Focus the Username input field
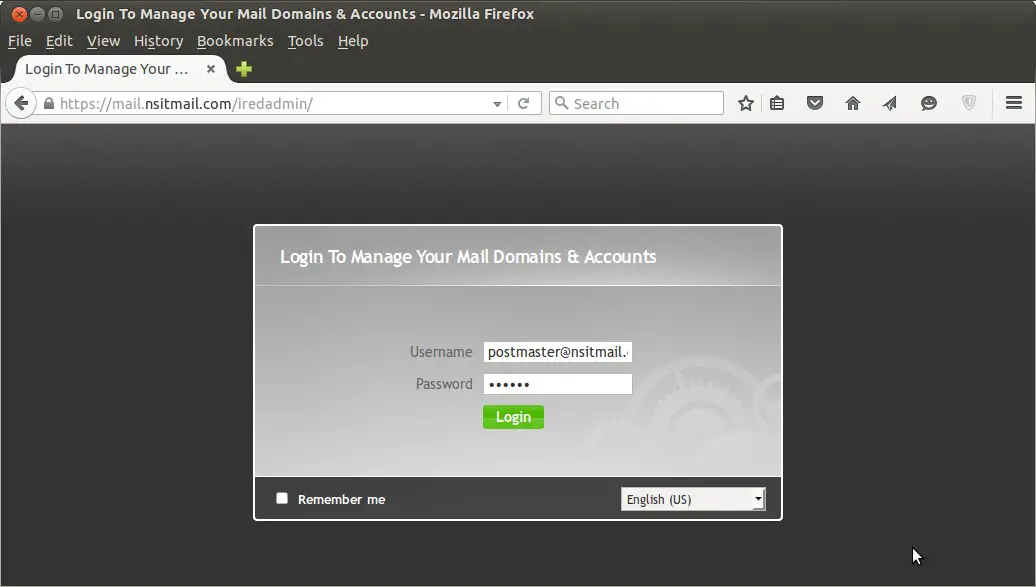This screenshot has width=1036, height=587. [558, 352]
